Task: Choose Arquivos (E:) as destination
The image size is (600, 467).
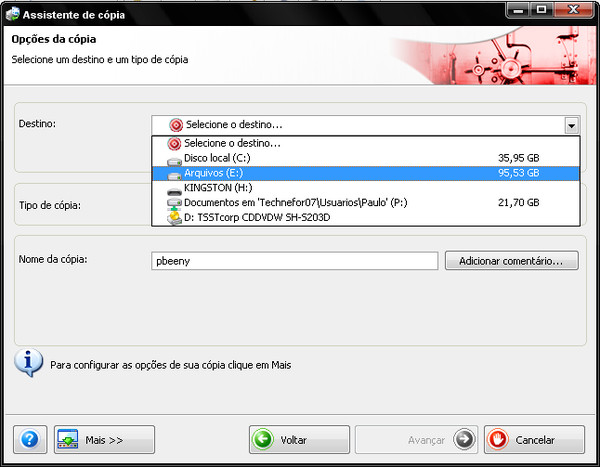Action: [x=366, y=173]
